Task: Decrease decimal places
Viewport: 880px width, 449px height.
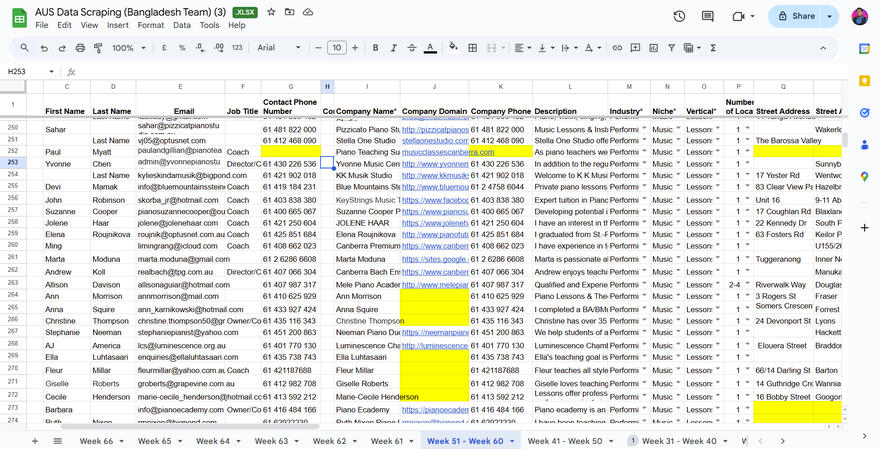Action: point(200,48)
